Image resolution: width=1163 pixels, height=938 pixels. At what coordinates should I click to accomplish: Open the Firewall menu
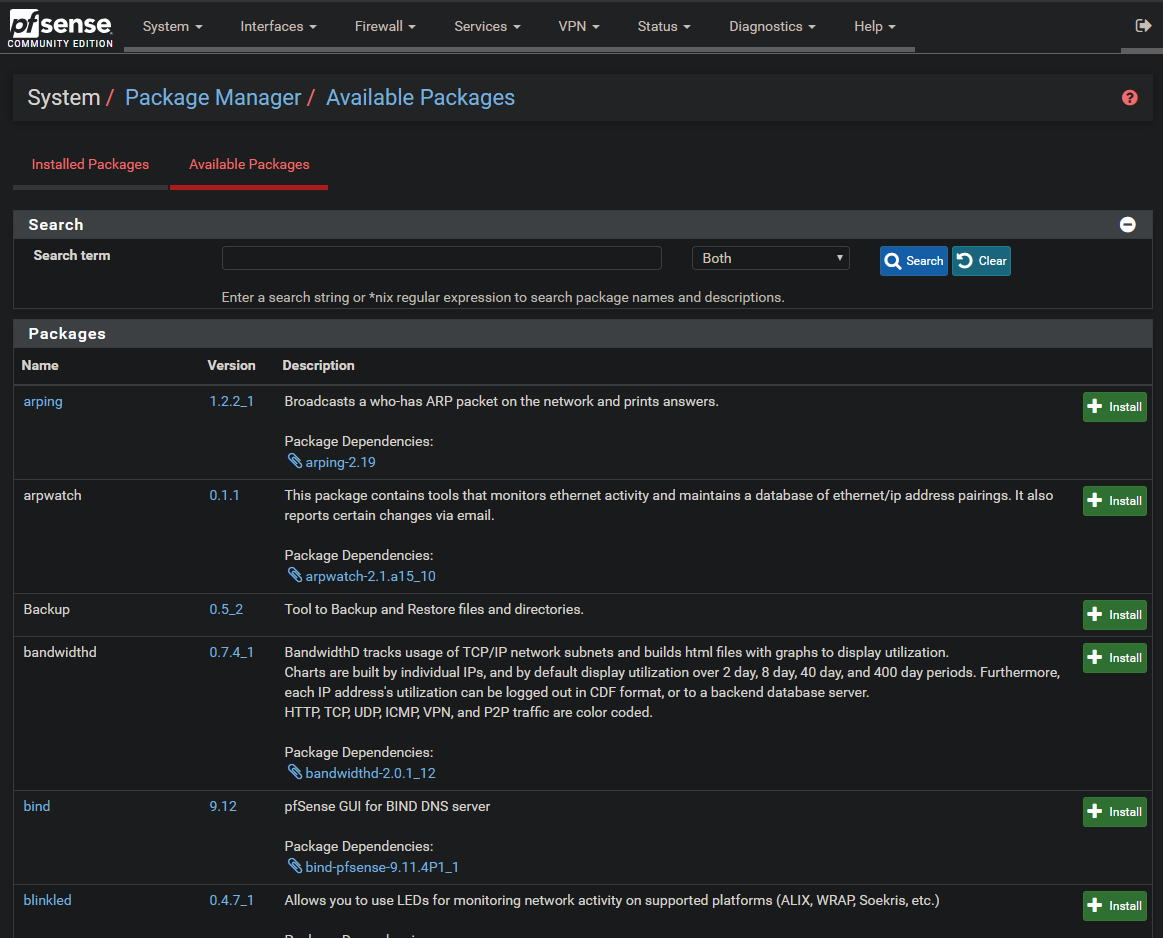(385, 26)
